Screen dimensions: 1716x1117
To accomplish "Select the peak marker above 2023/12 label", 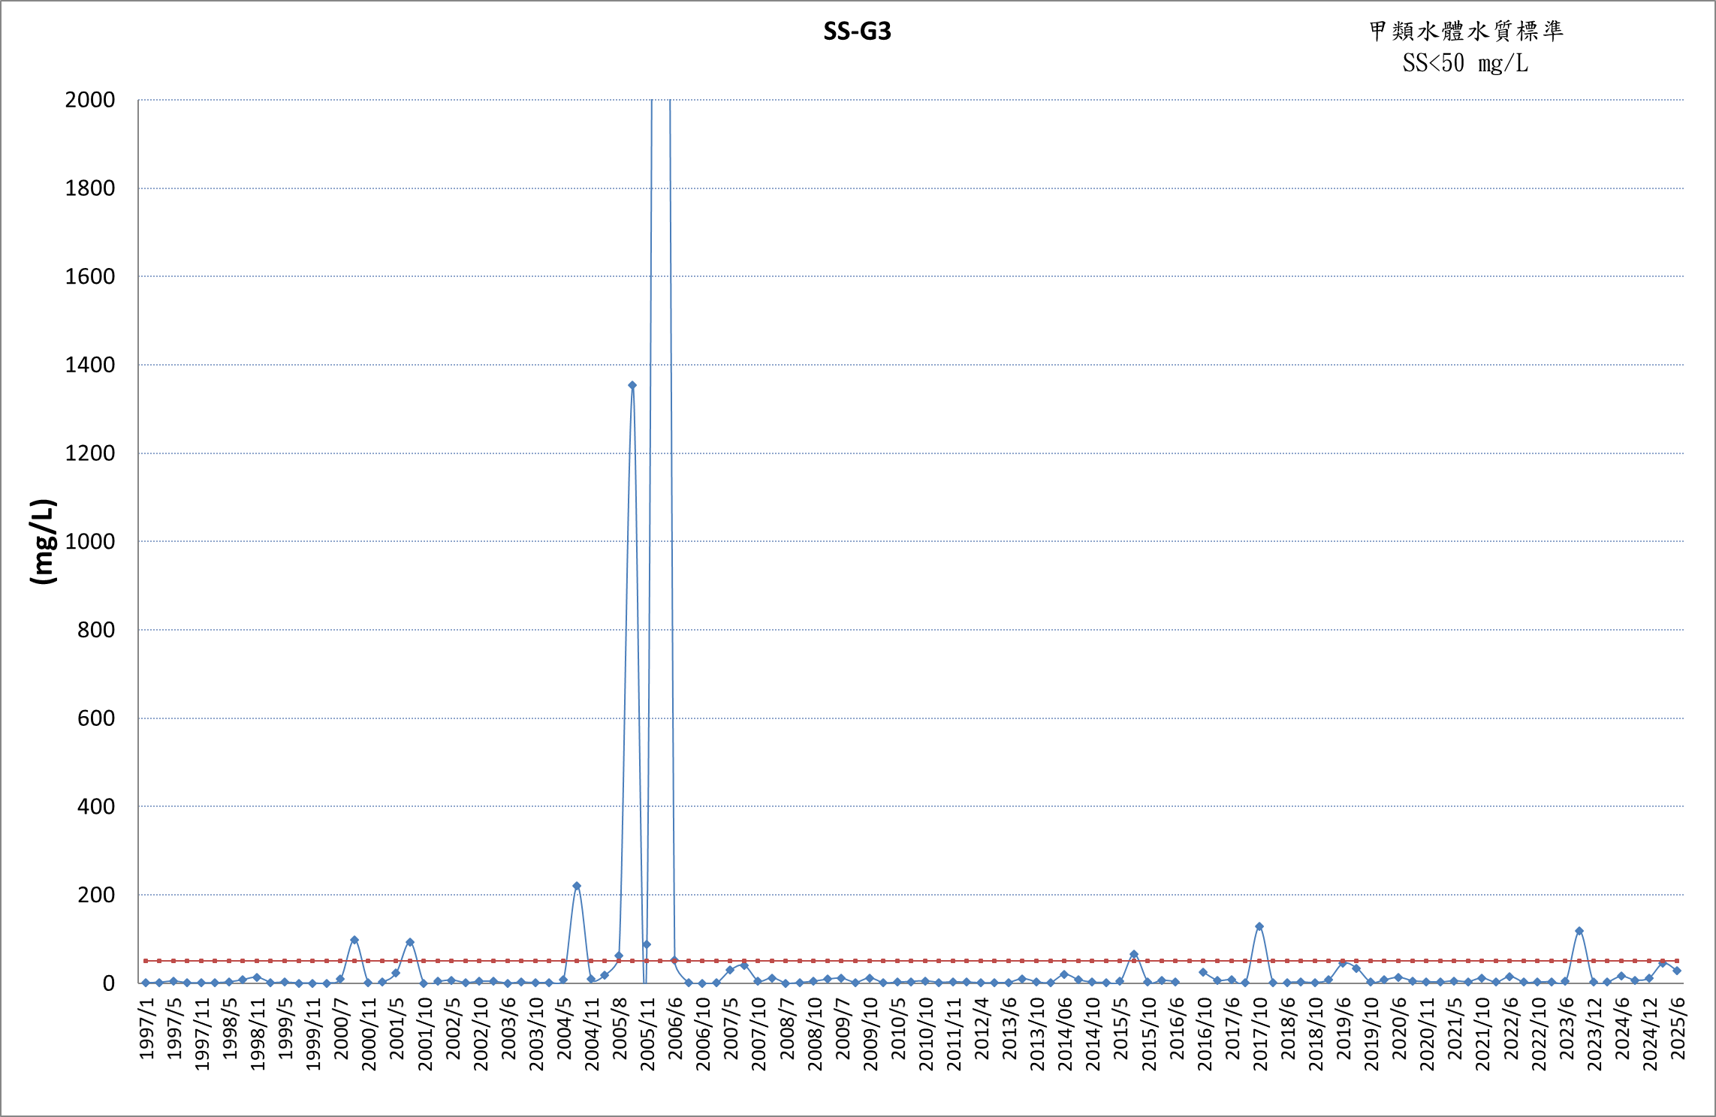I will [1579, 931].
